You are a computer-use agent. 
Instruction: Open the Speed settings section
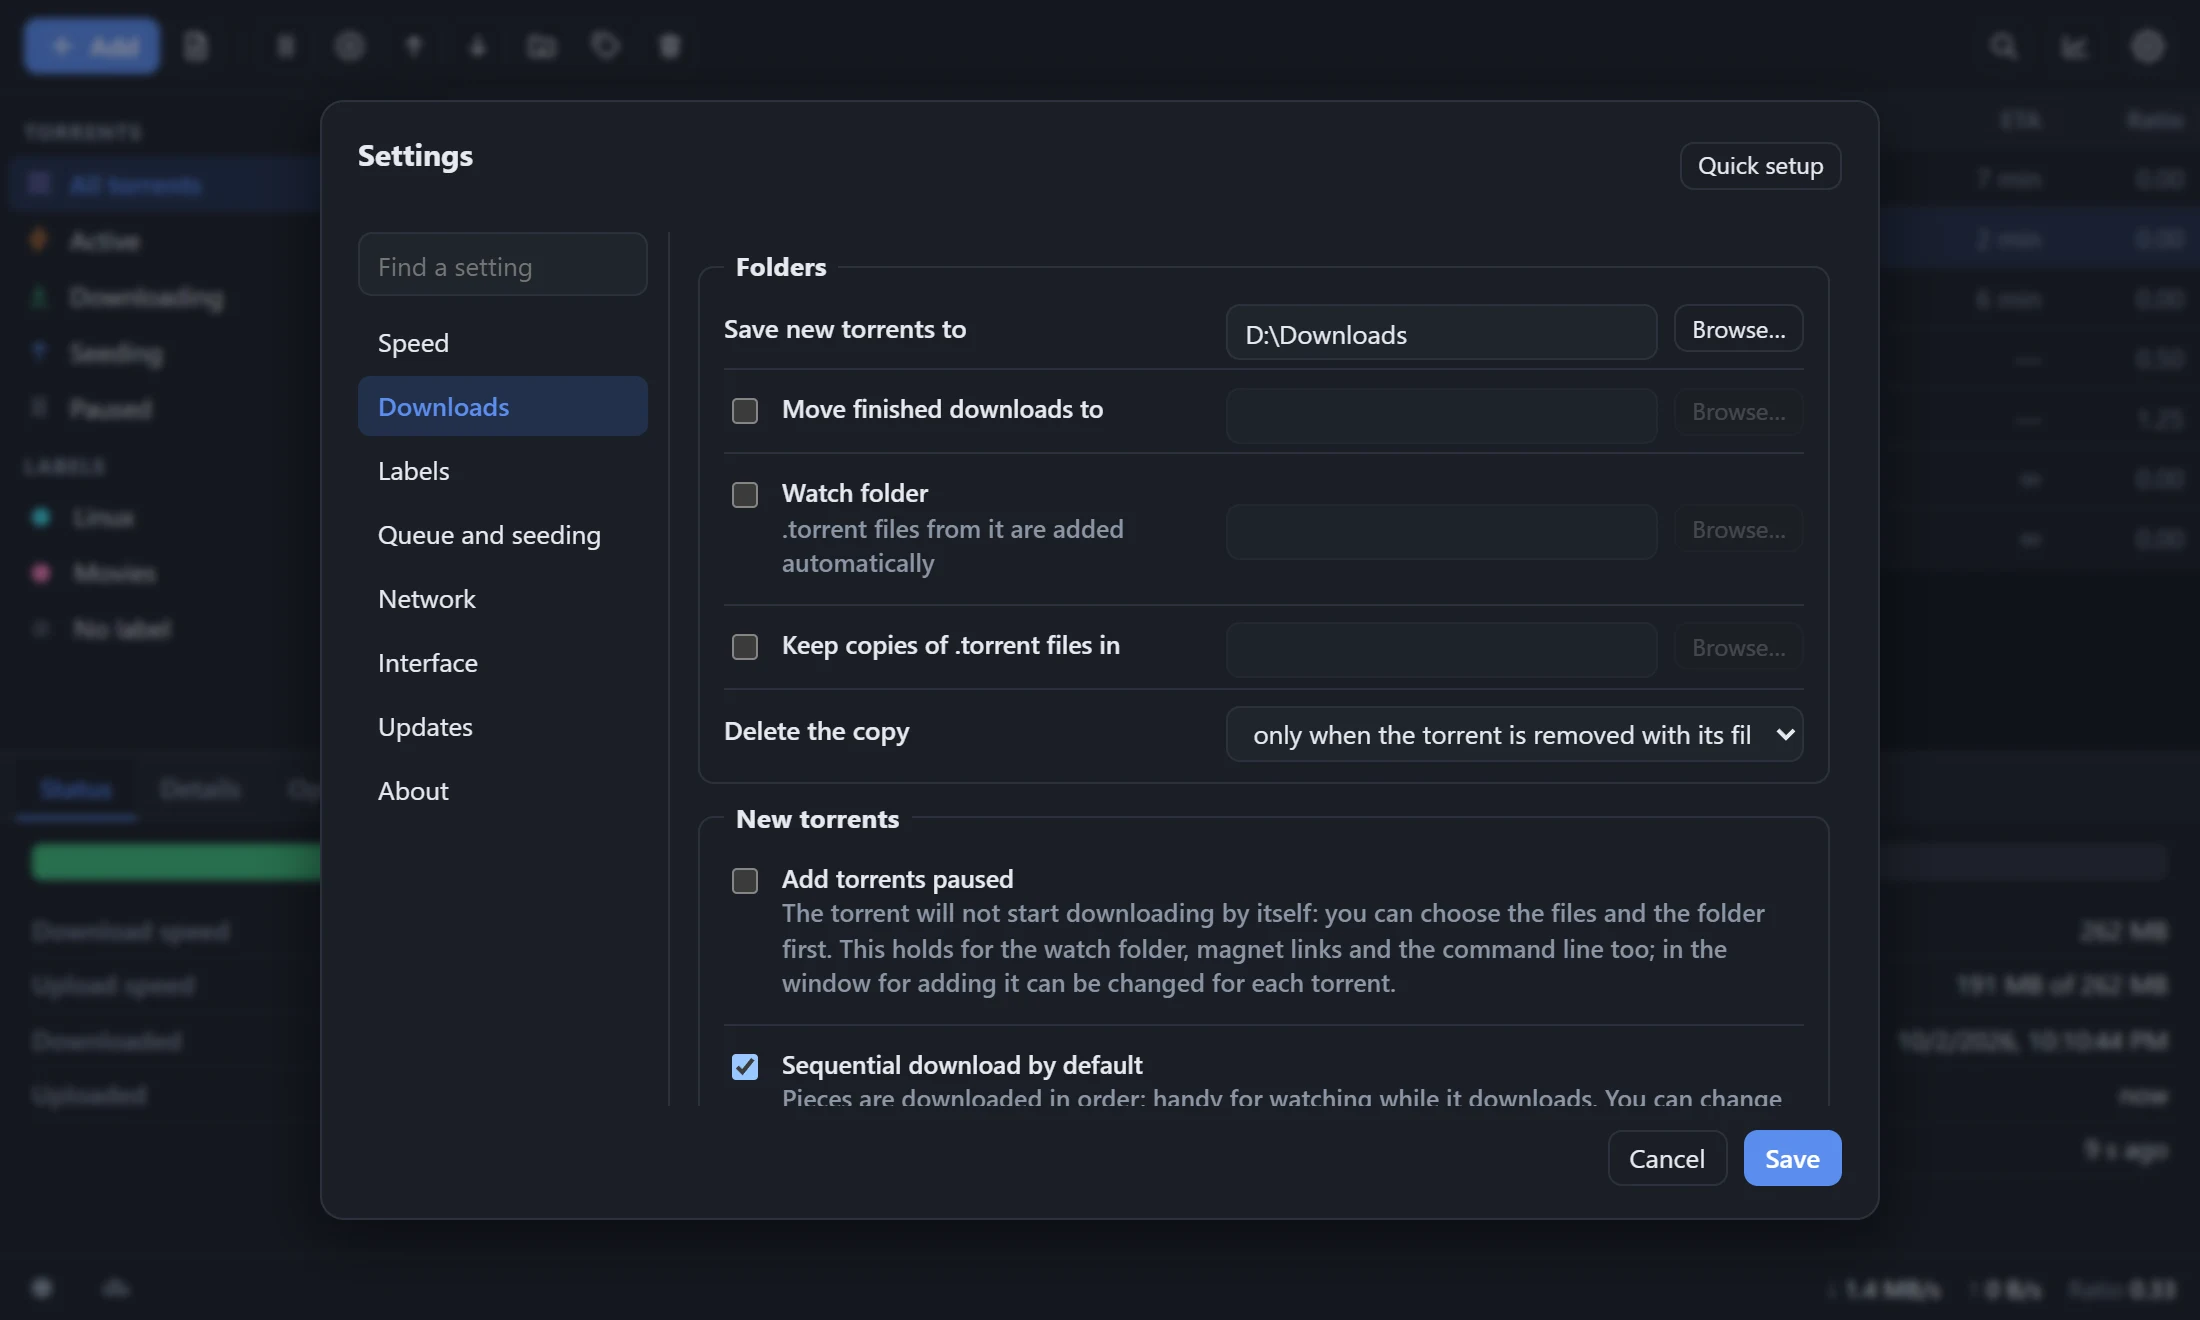(x=502, y=343)
